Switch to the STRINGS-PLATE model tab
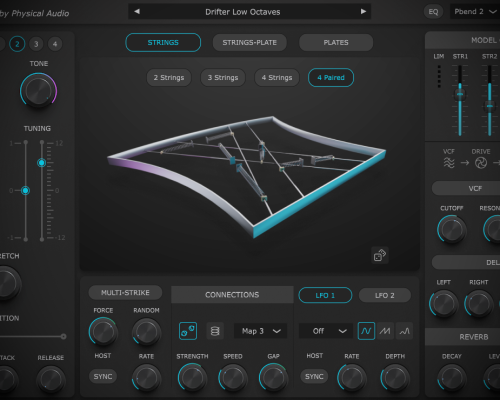The height and width of the screenshot is (400, 500). click(x=250, y=43)
